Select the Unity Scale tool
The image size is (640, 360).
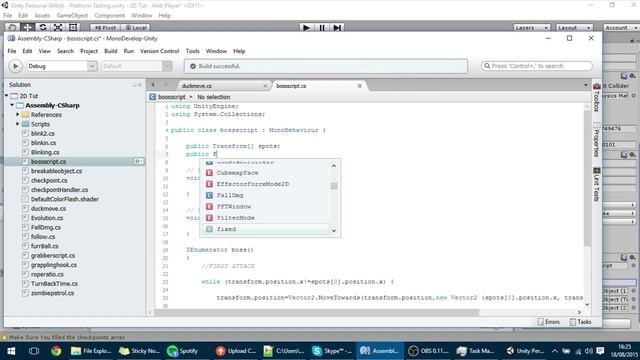click(x=58, y=27)
